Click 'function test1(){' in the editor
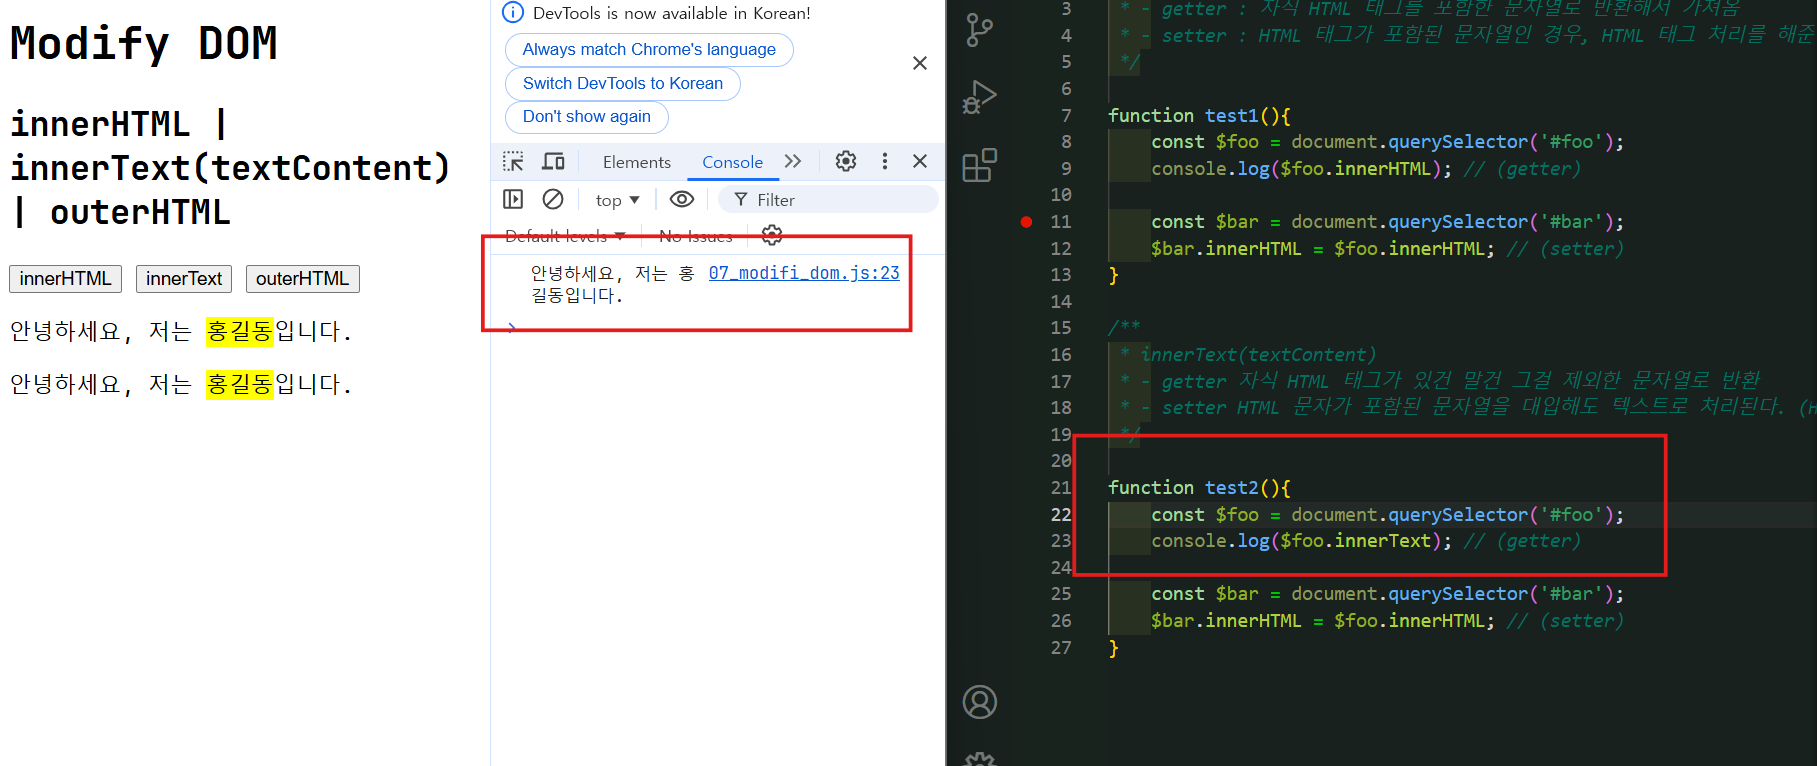The width and height of the screenshot is (1817, 766). tap(1199, 116)
